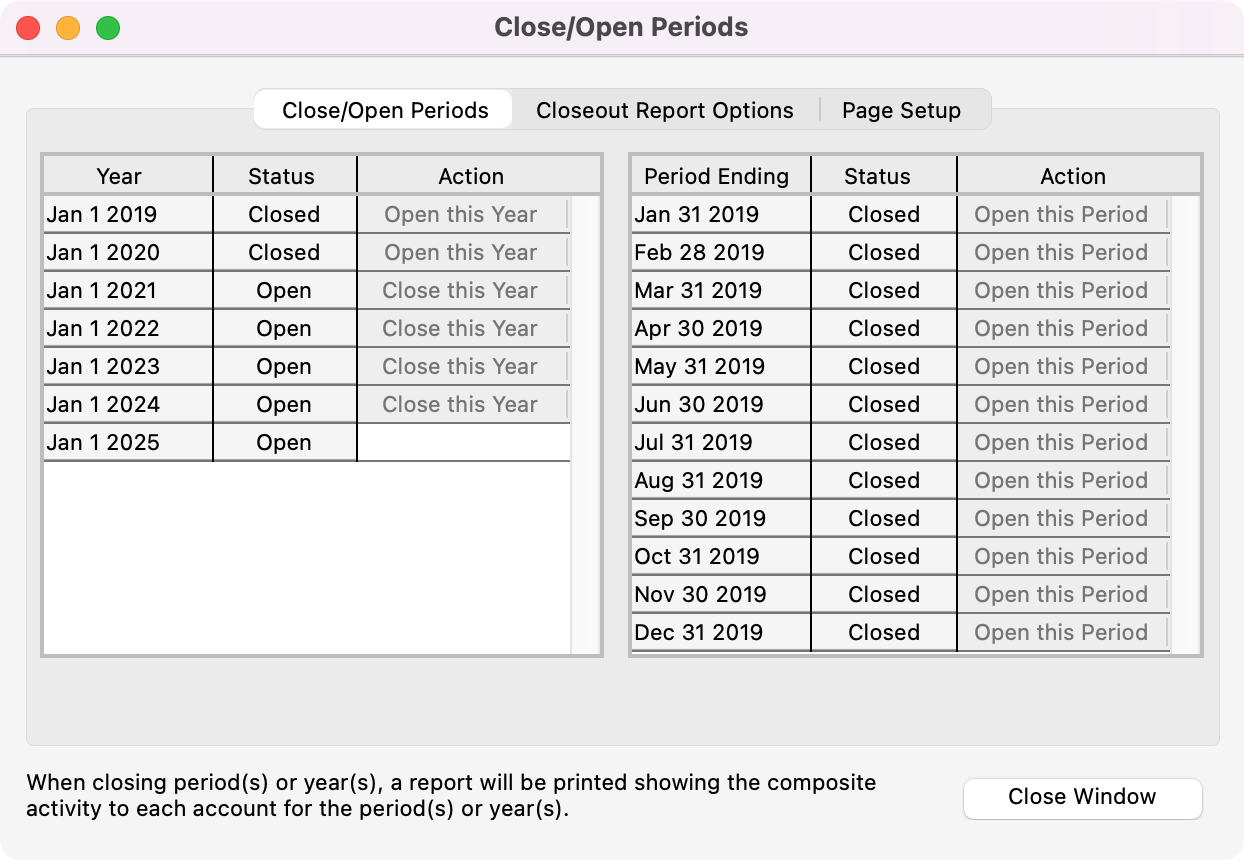1244x860 pixels.
Task: Open the period ending Jan 31 2019
Action: (1061, 215)
